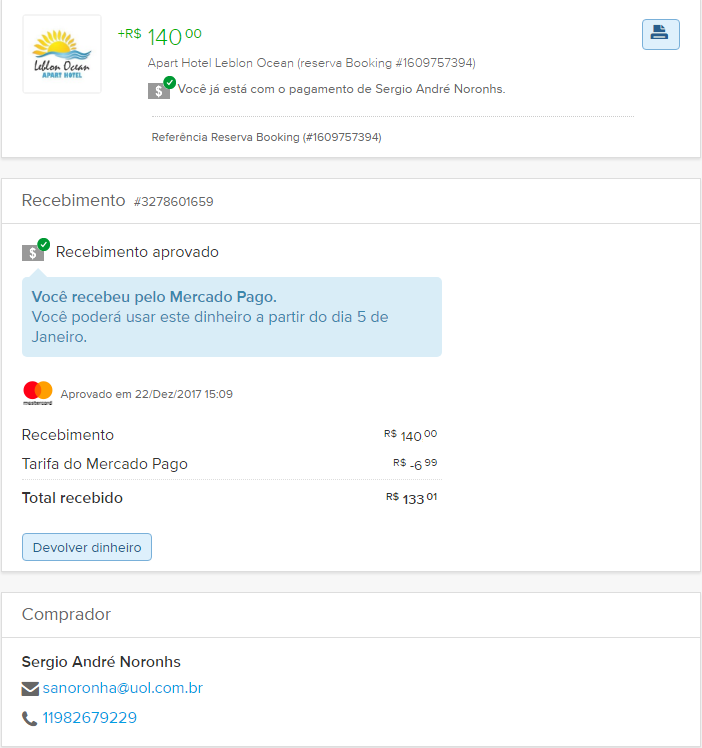Click the Devolver dinheiro button
The width and height of the screenshot is (702, 748).
tap(87, 547)
